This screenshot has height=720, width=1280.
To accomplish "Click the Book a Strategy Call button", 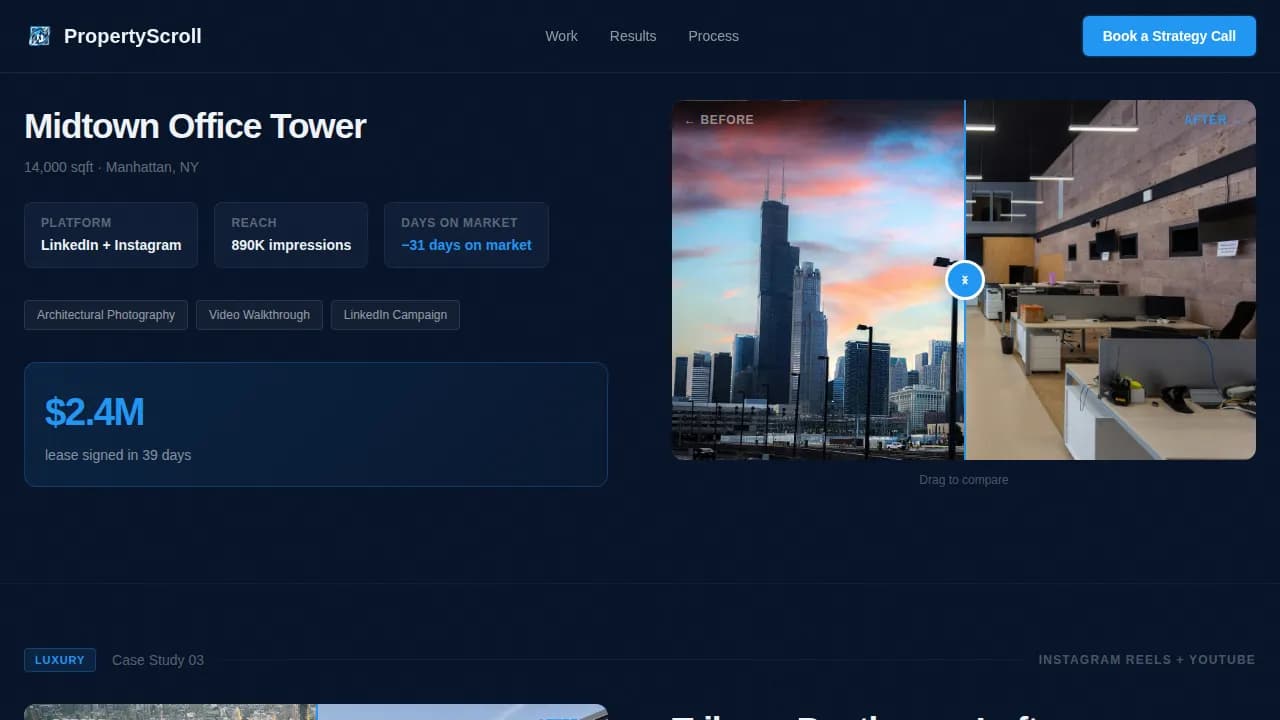I will click(x=1169, y=36).
